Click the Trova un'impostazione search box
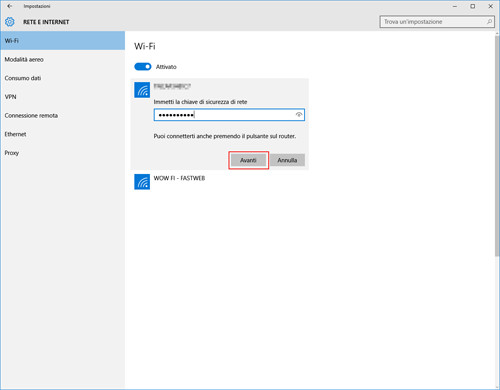 (437, 22)
